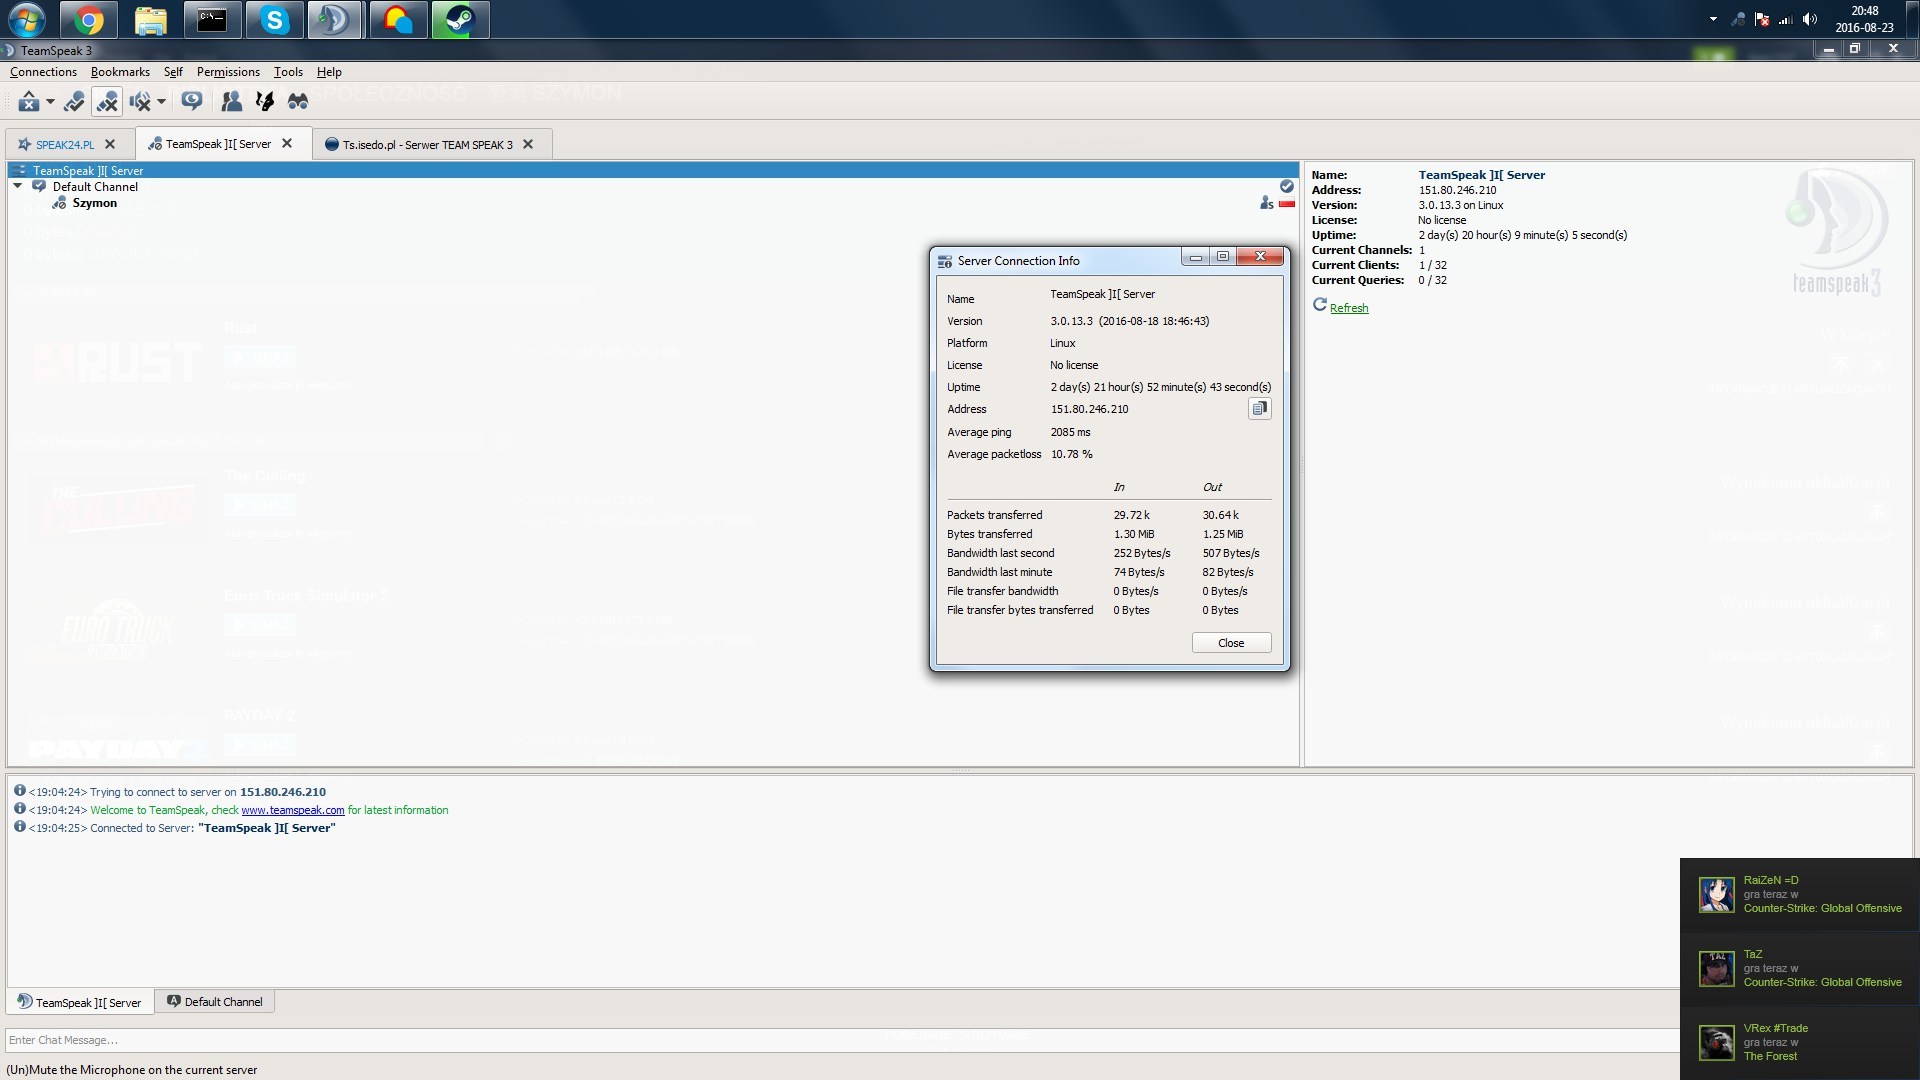Viewport: 1920px width, 1080px height.
Task: Collapse the Default Channel tree
Action: point(18,186)
